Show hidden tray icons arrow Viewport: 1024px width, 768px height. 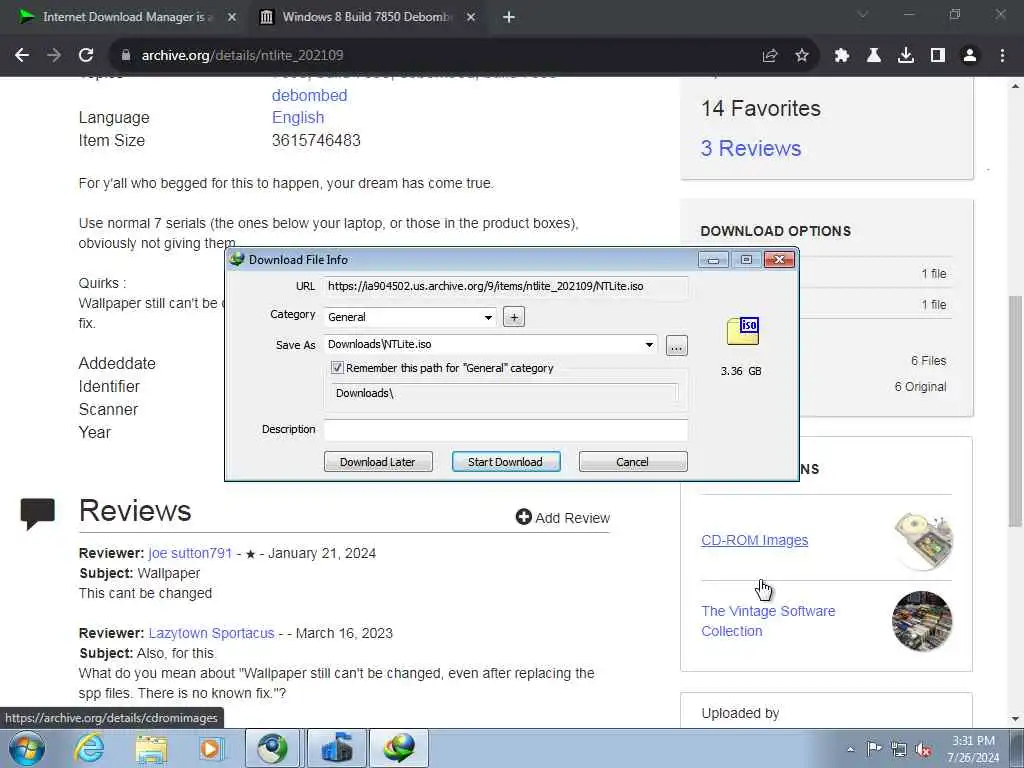[x=850, y=749]
